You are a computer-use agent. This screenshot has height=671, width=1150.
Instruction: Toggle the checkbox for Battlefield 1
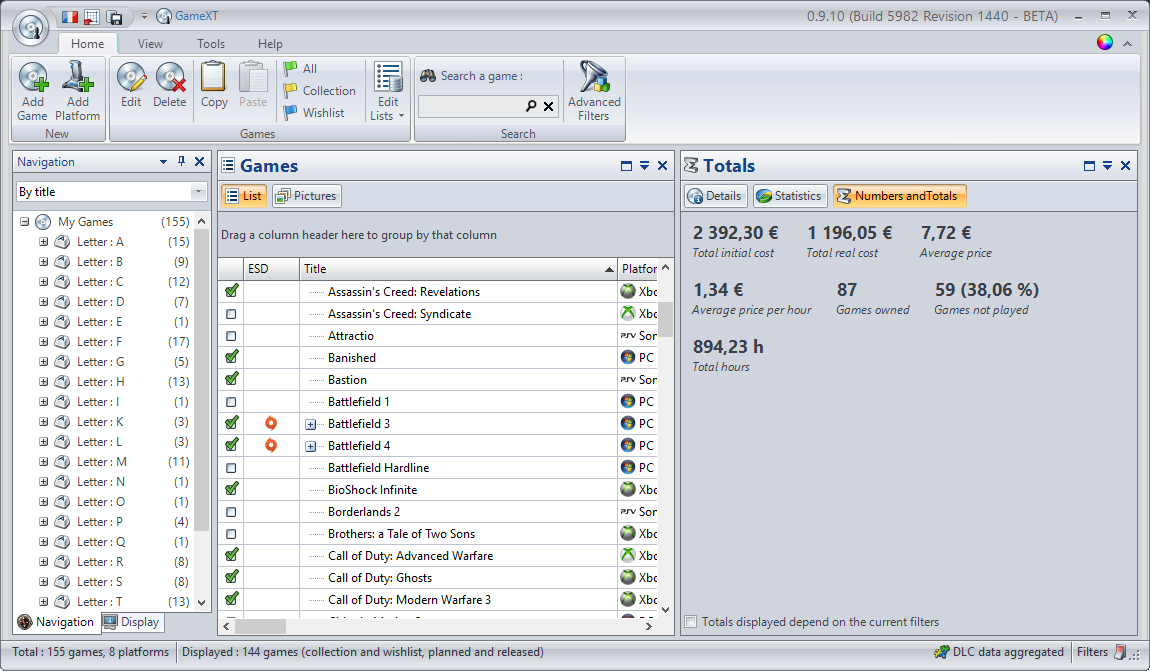coord(232,402)
